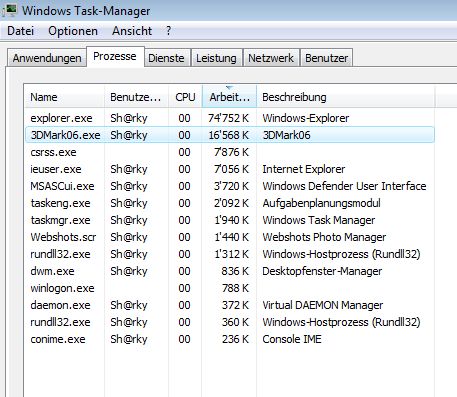
Task: Open the ? help menu
Action: coord(168,31)
